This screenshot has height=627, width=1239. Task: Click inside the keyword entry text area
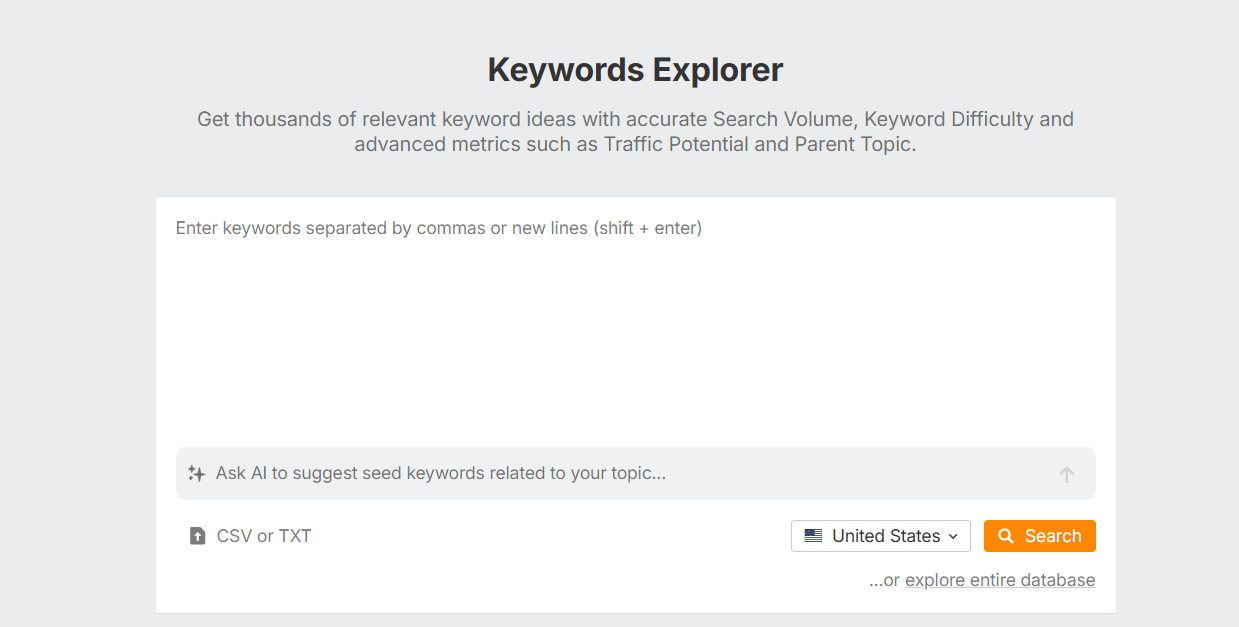pos(635,320)
